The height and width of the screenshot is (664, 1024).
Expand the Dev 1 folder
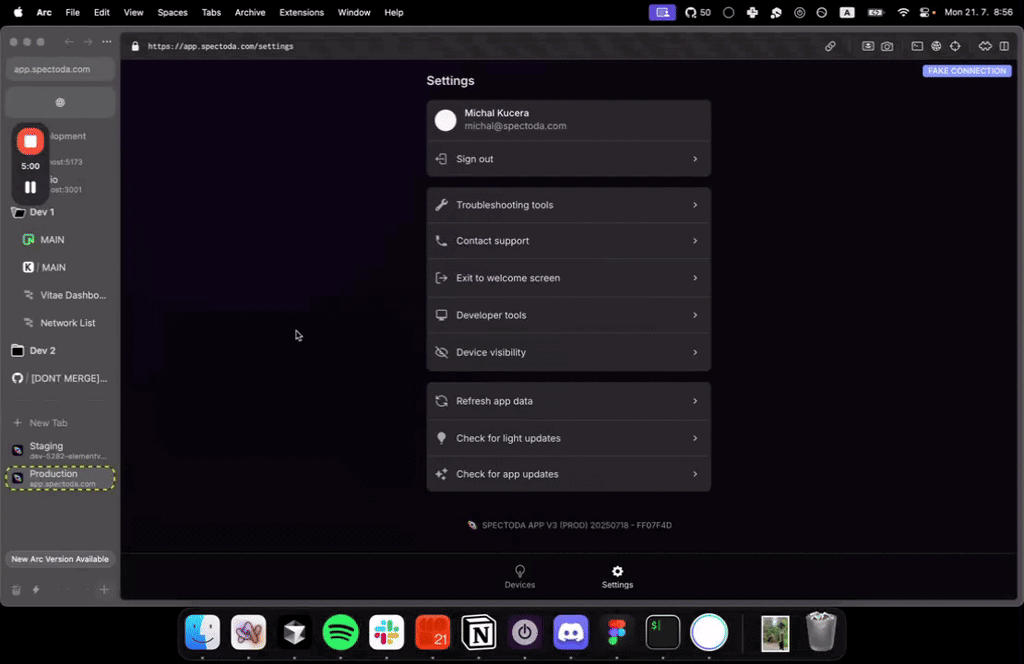[41, 212]
